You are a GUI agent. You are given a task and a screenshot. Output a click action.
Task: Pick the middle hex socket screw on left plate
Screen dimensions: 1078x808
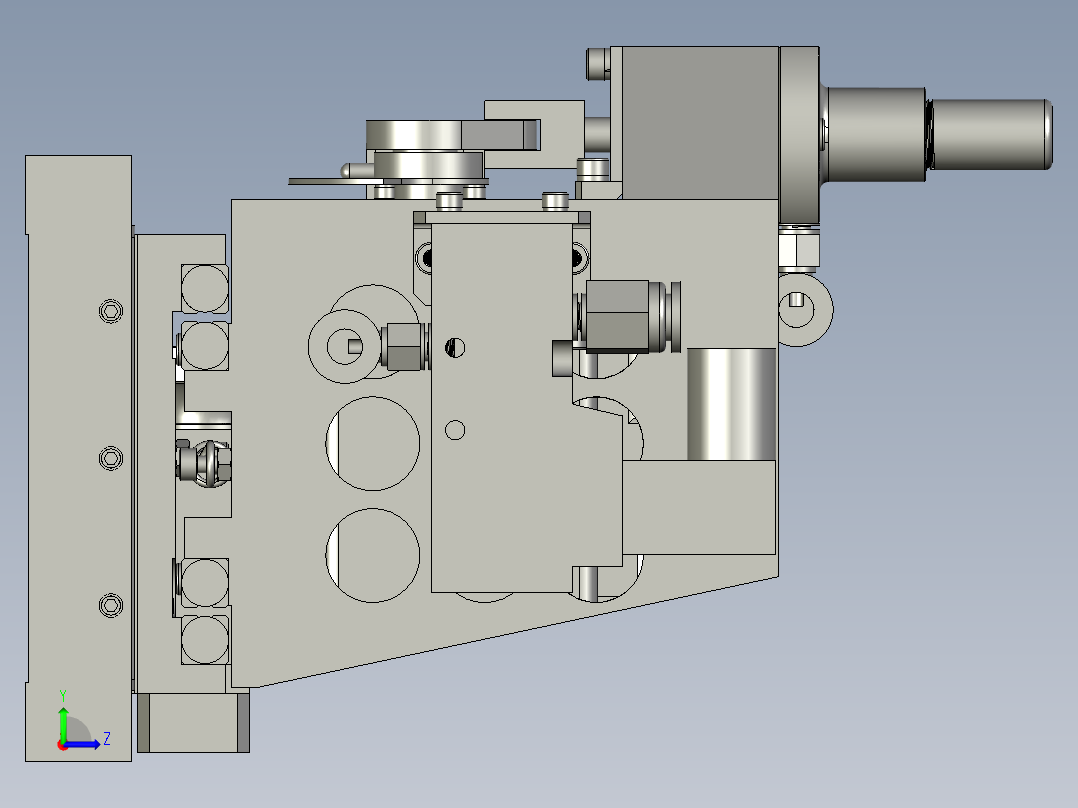[x=111, y=458]
